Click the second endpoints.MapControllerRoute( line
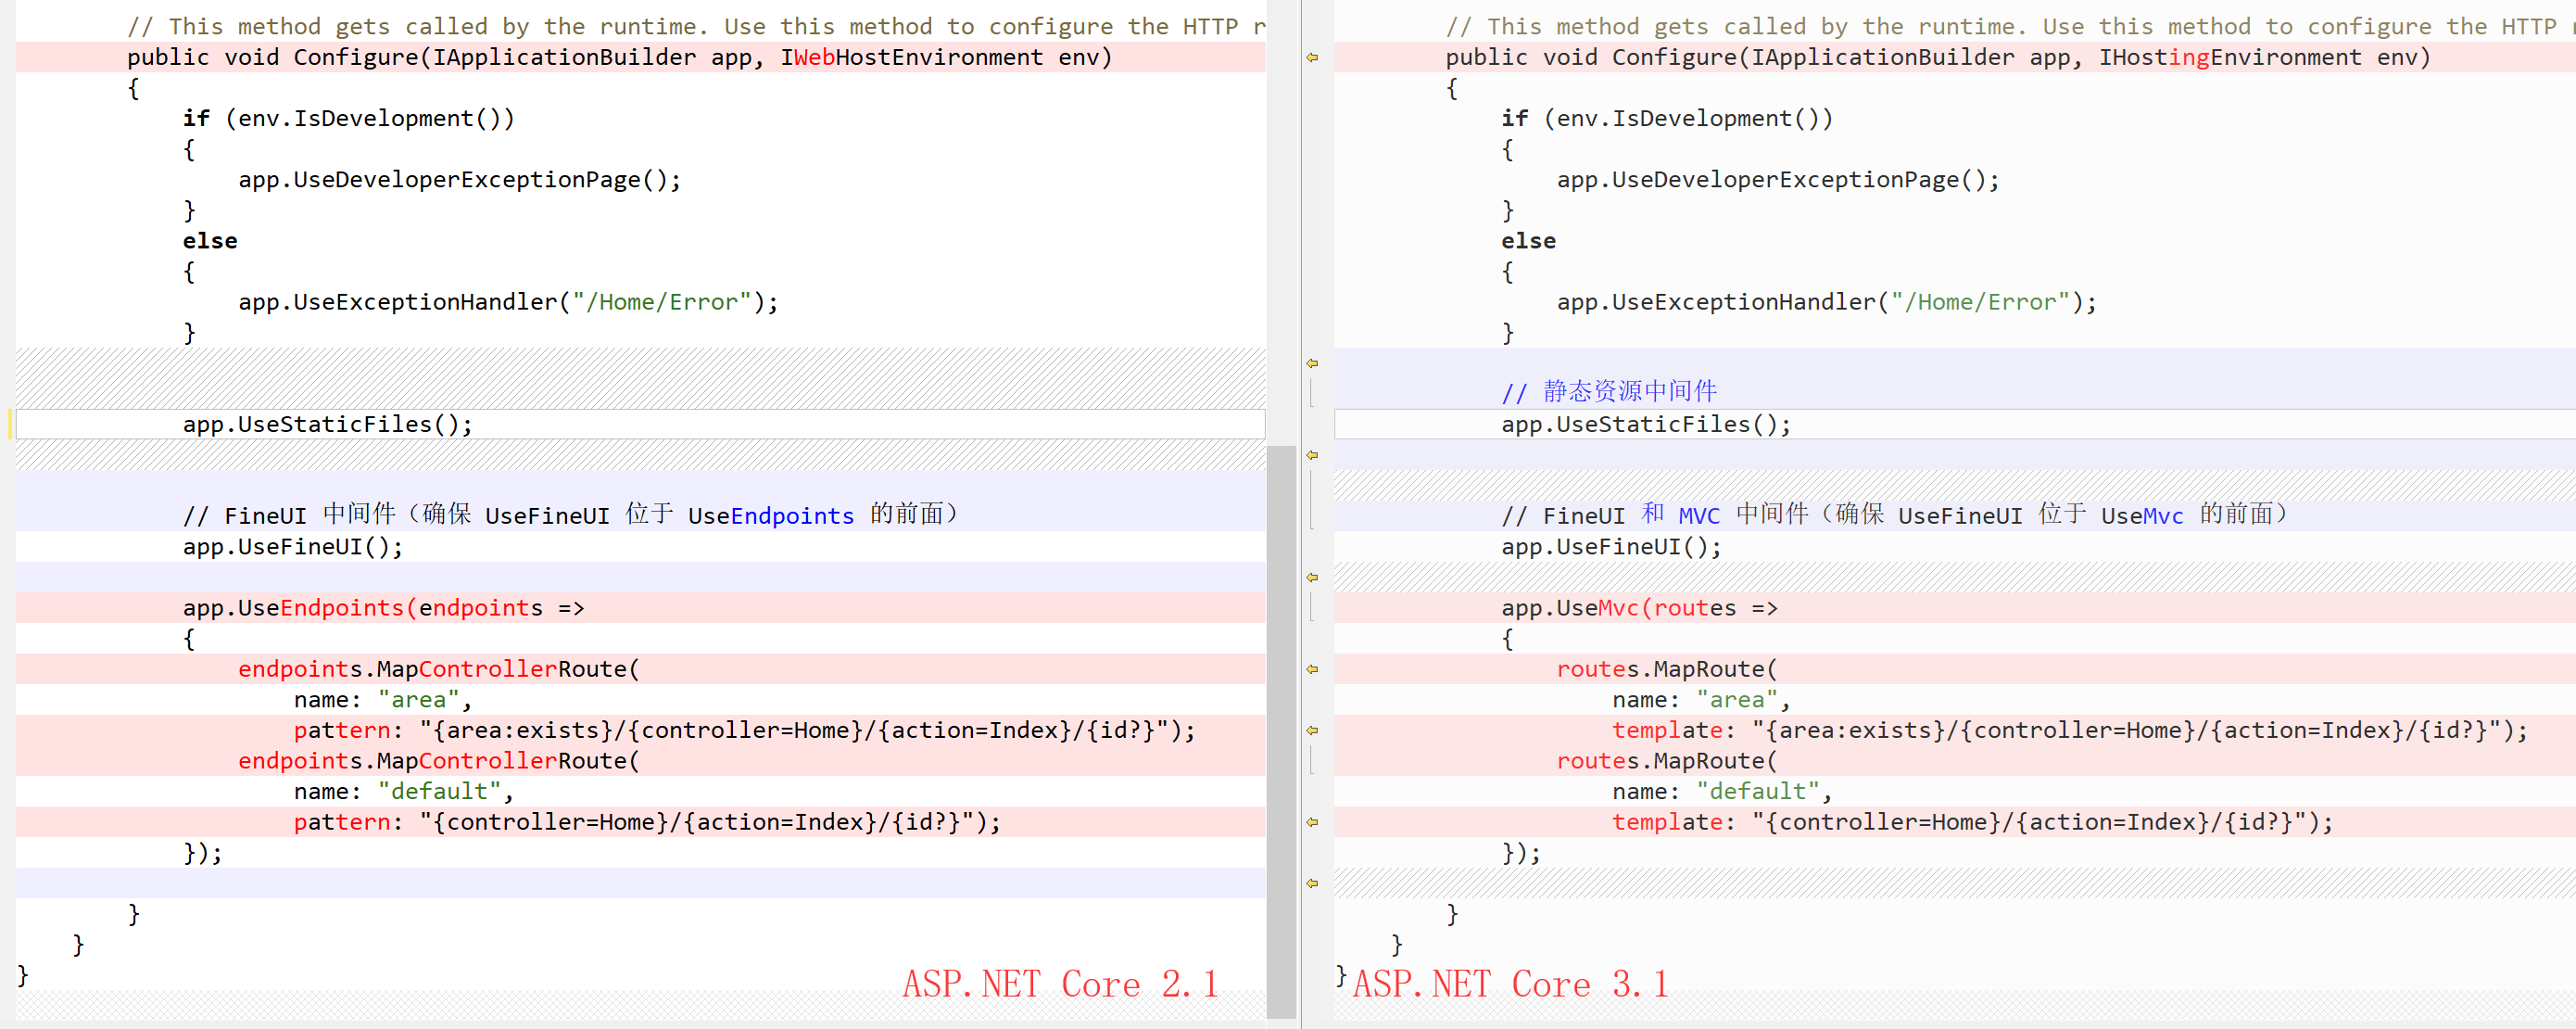This screenshot has height=1029, width=2576. tap(439, 761)
